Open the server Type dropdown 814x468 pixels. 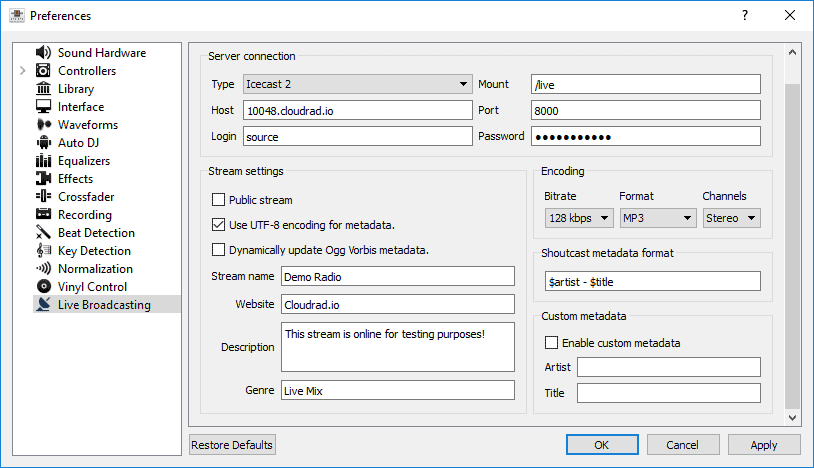pos(358,84)
